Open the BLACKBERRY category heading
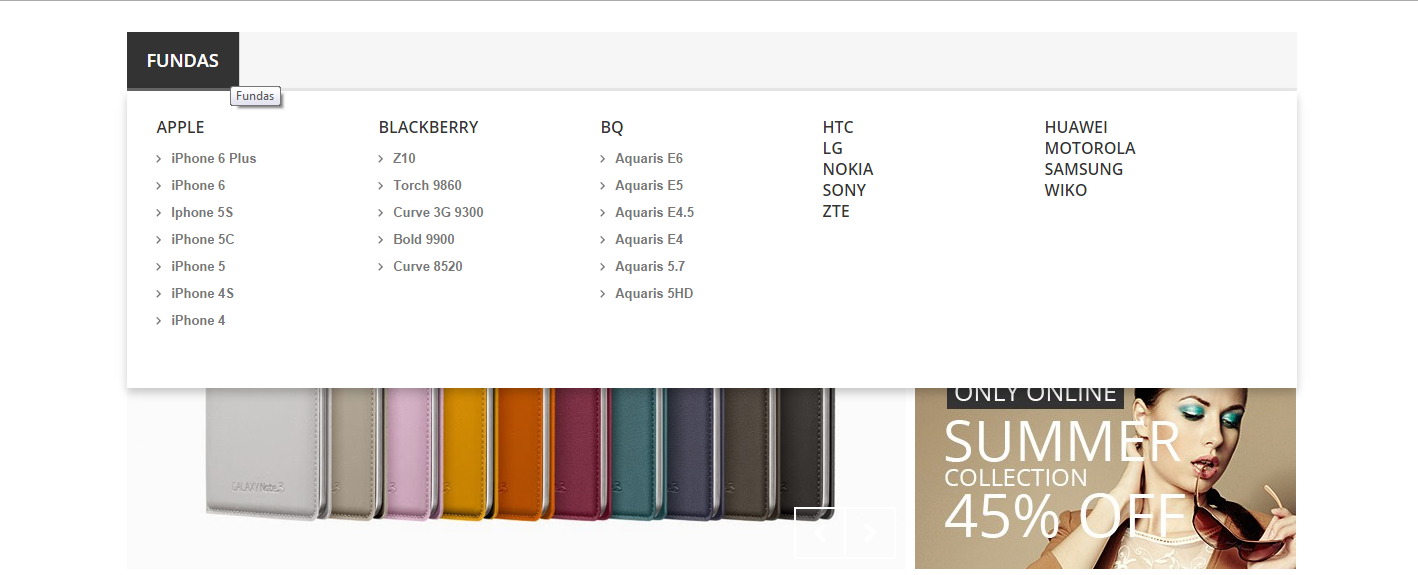The width and height of the screenshot is (1418, 575). point(429,127)
